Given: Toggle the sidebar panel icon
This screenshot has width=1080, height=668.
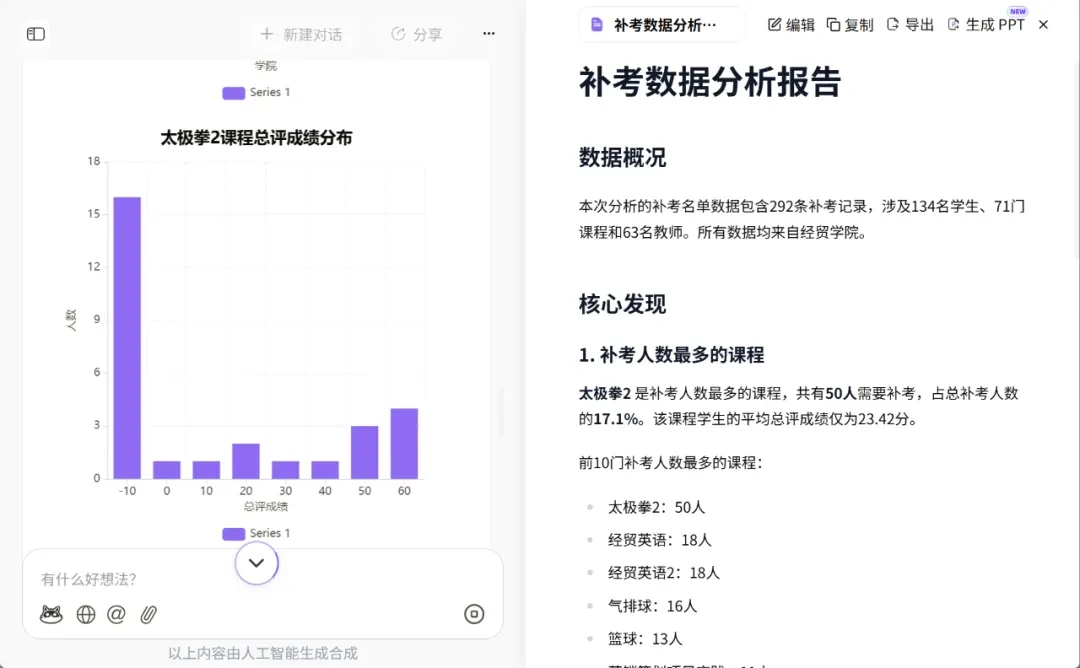Looking at the screenshot, I should (x=36, y=34).
